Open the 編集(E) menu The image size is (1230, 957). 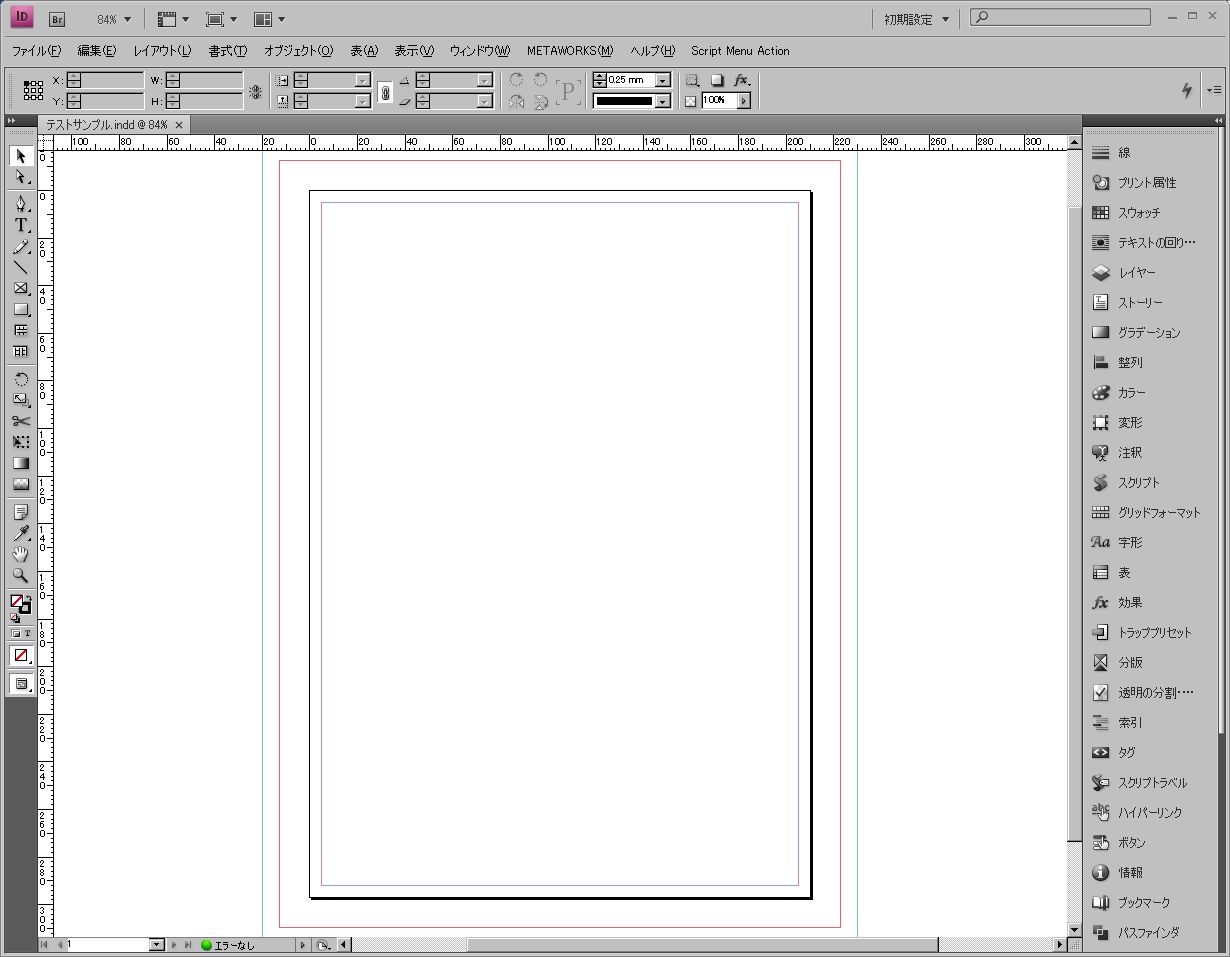click(x=97, y=51)
